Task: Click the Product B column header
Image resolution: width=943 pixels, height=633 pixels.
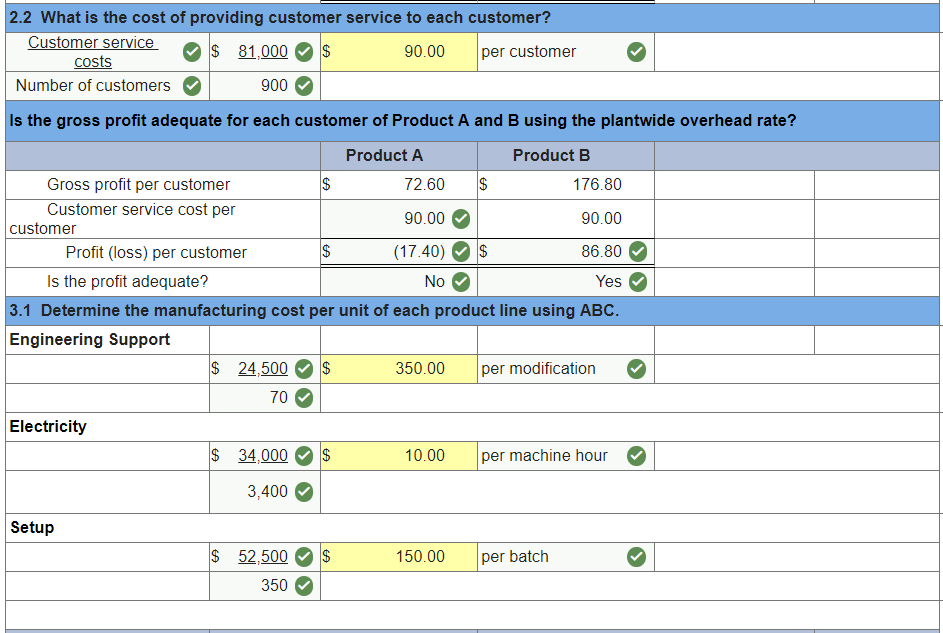Action: (x=550, y=156)
